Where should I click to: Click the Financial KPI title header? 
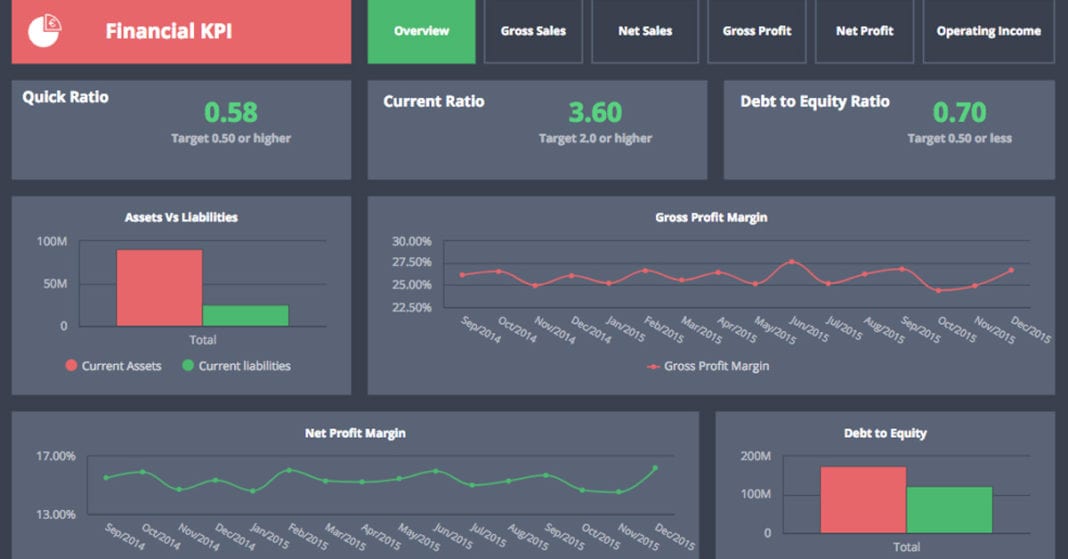[168, 31]
